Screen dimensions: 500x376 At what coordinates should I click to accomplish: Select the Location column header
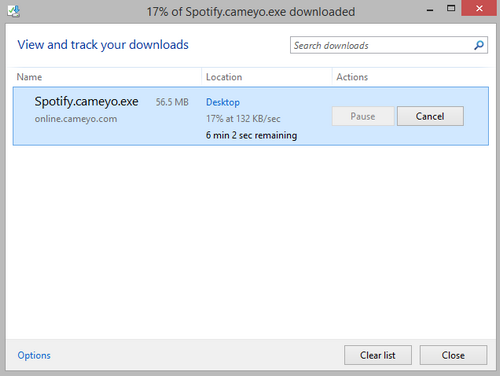pos(224,77)
